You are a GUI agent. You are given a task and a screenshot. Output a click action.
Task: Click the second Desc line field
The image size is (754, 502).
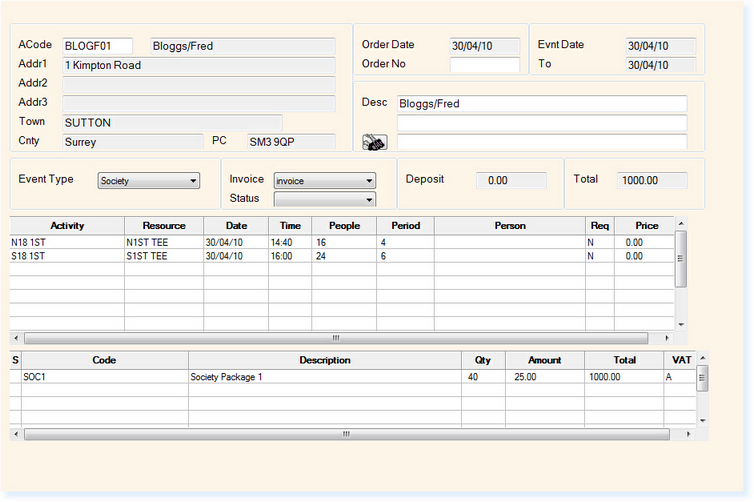tap(541, 123)
